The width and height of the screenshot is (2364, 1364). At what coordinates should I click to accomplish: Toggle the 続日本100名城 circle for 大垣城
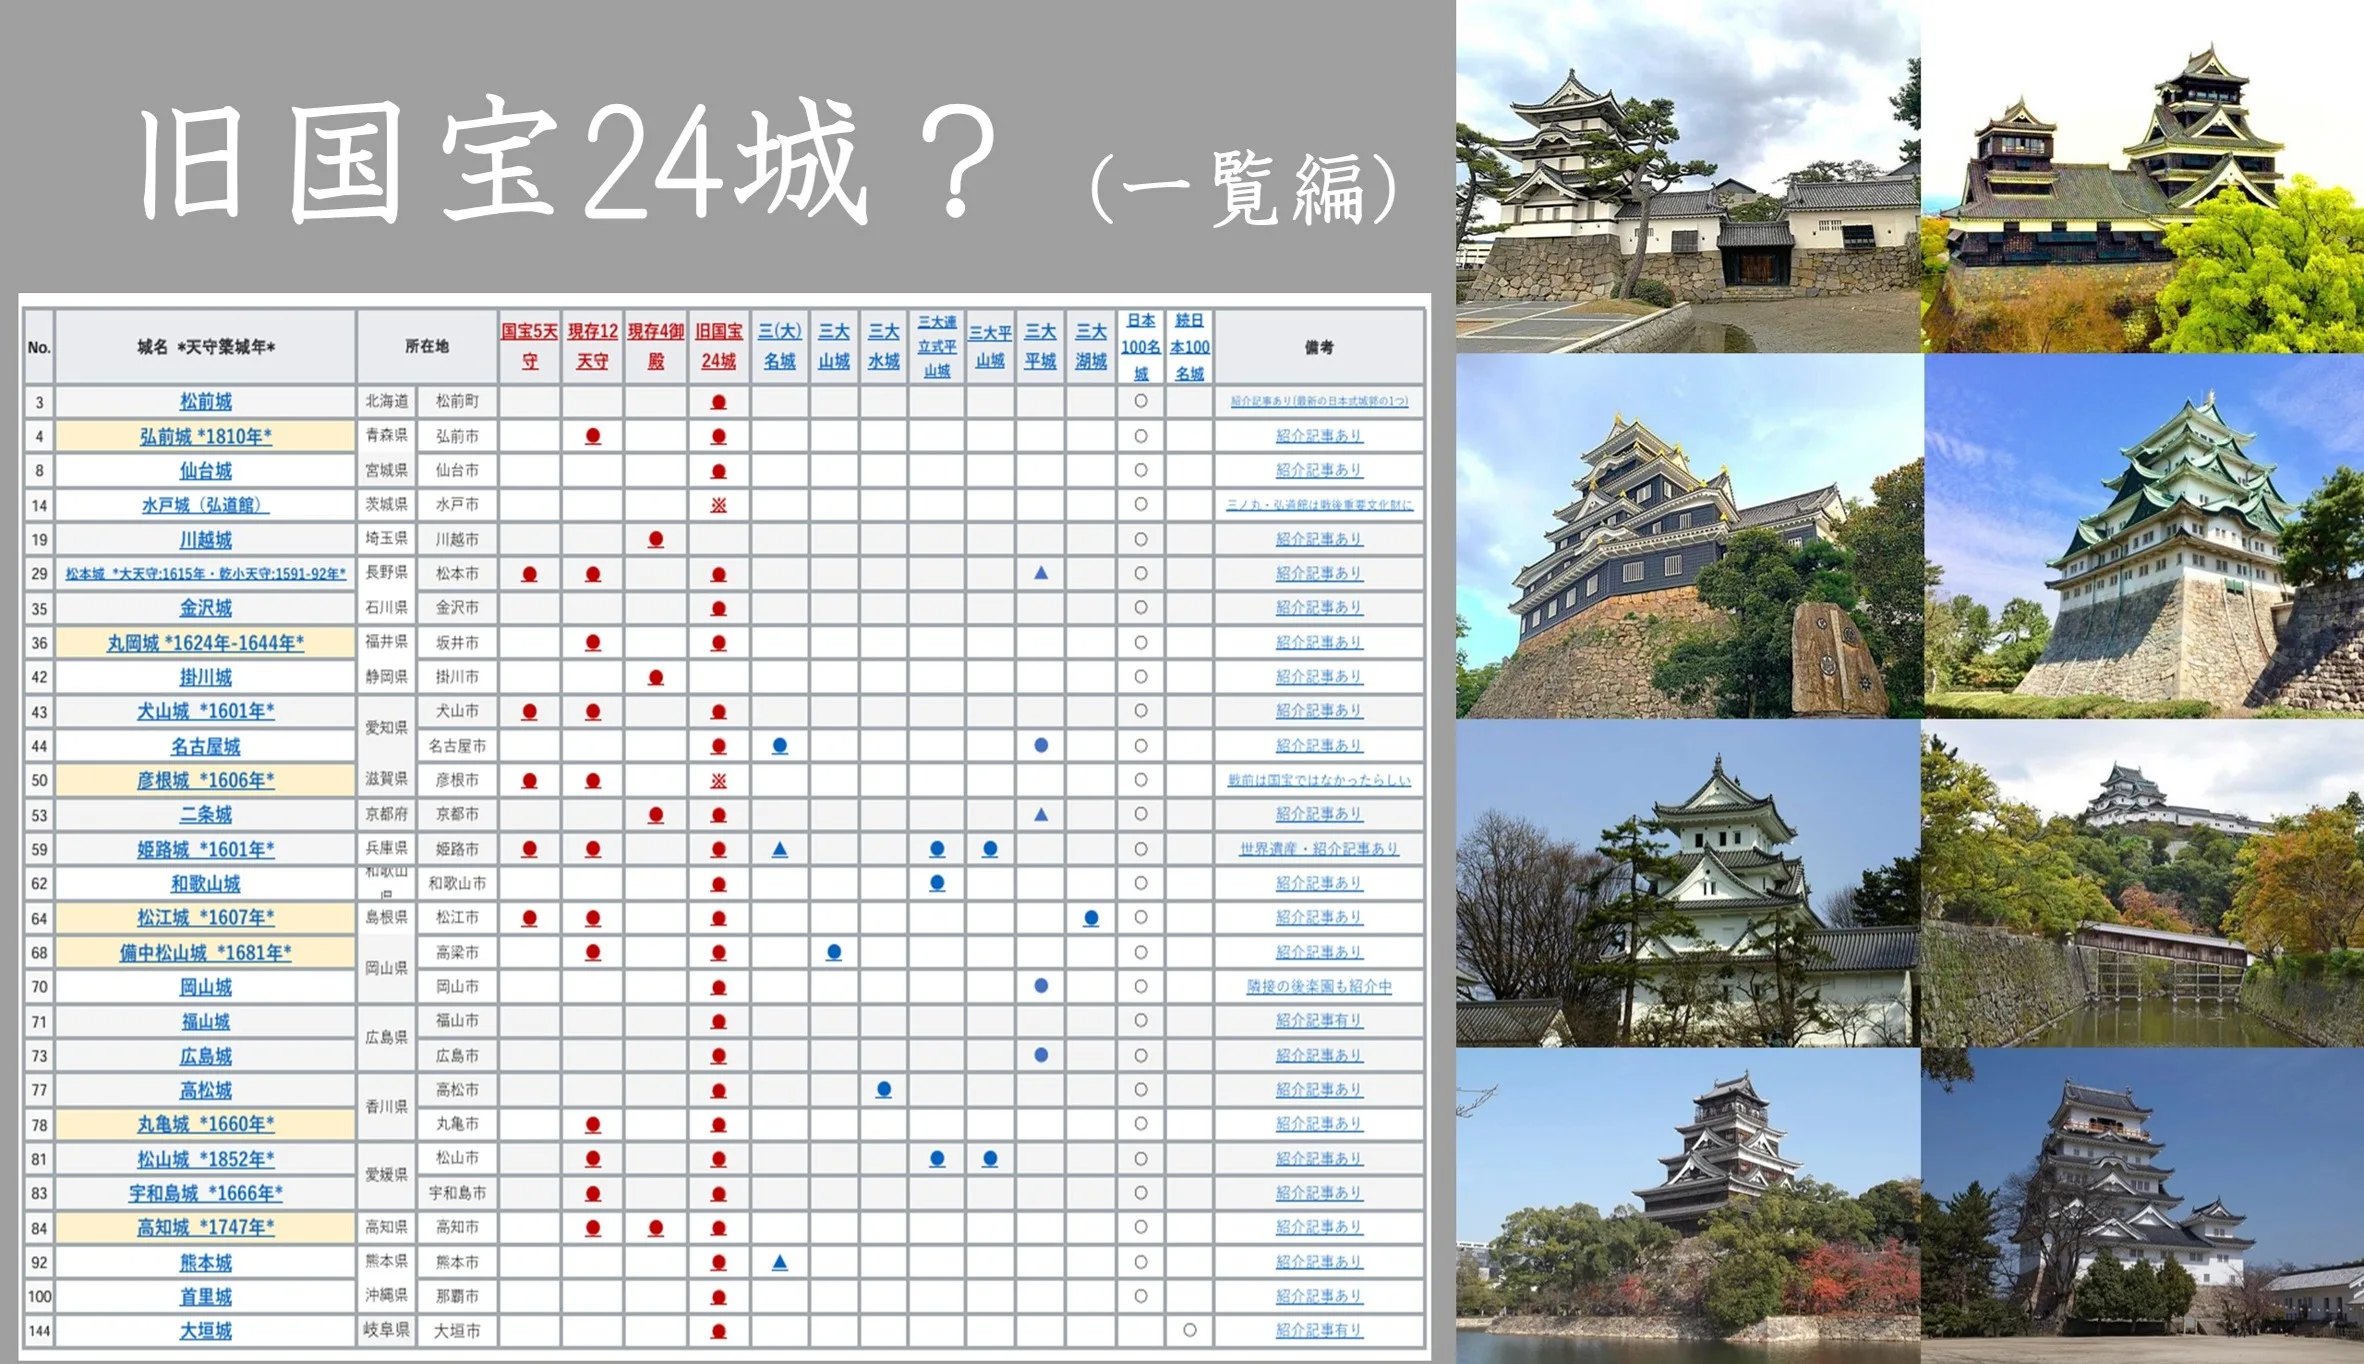[x=1189, y=1331]
